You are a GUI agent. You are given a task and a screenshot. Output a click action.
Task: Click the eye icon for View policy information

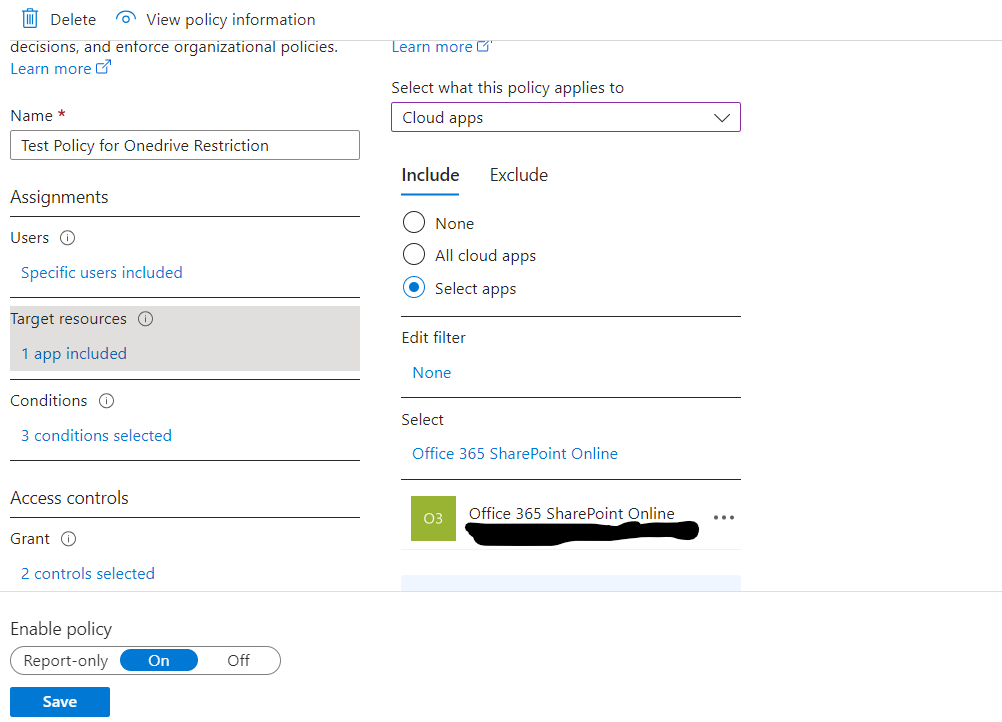click(x=125, y=17)
